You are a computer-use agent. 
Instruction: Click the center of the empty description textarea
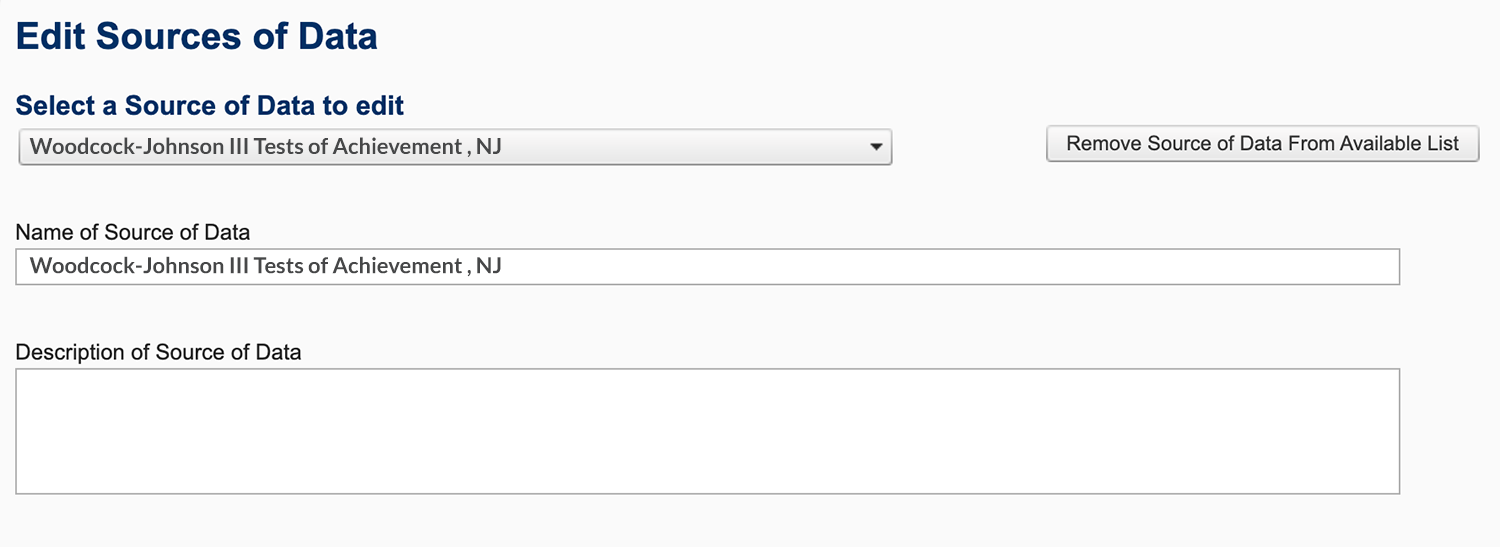tap(707, 431)
